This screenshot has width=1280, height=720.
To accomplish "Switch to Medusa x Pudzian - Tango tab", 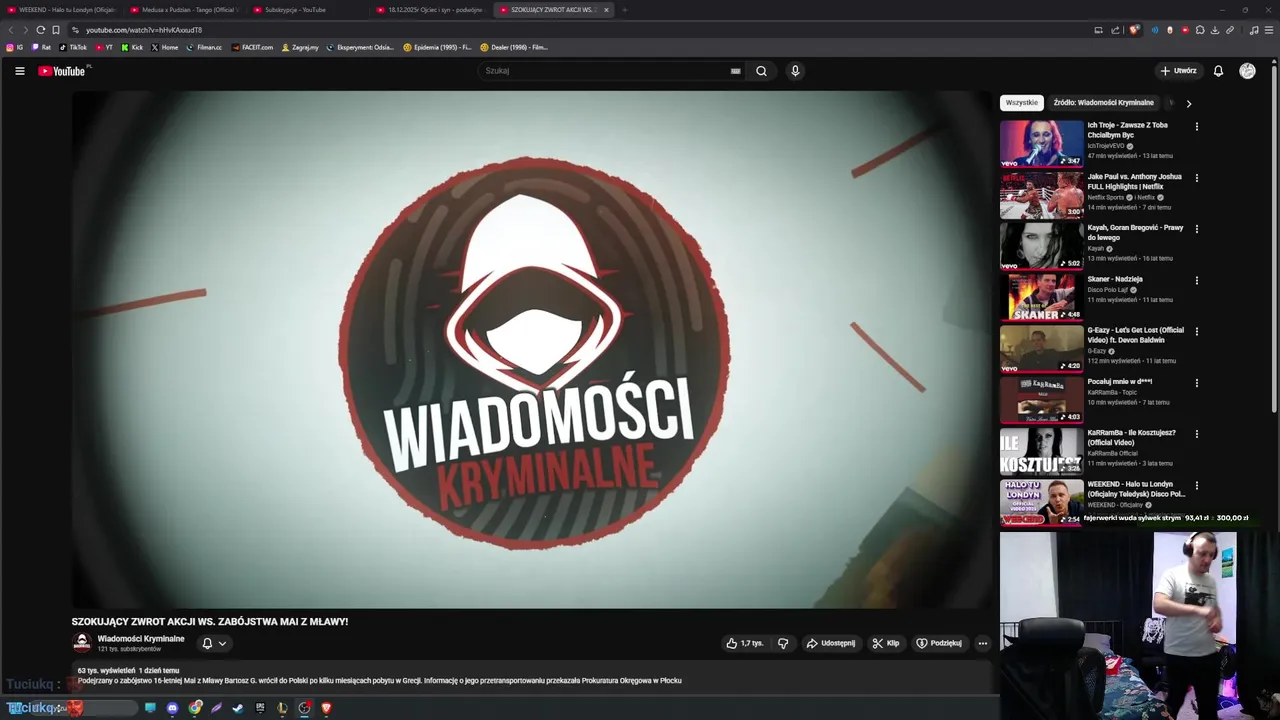I will (x=184, y=10).
